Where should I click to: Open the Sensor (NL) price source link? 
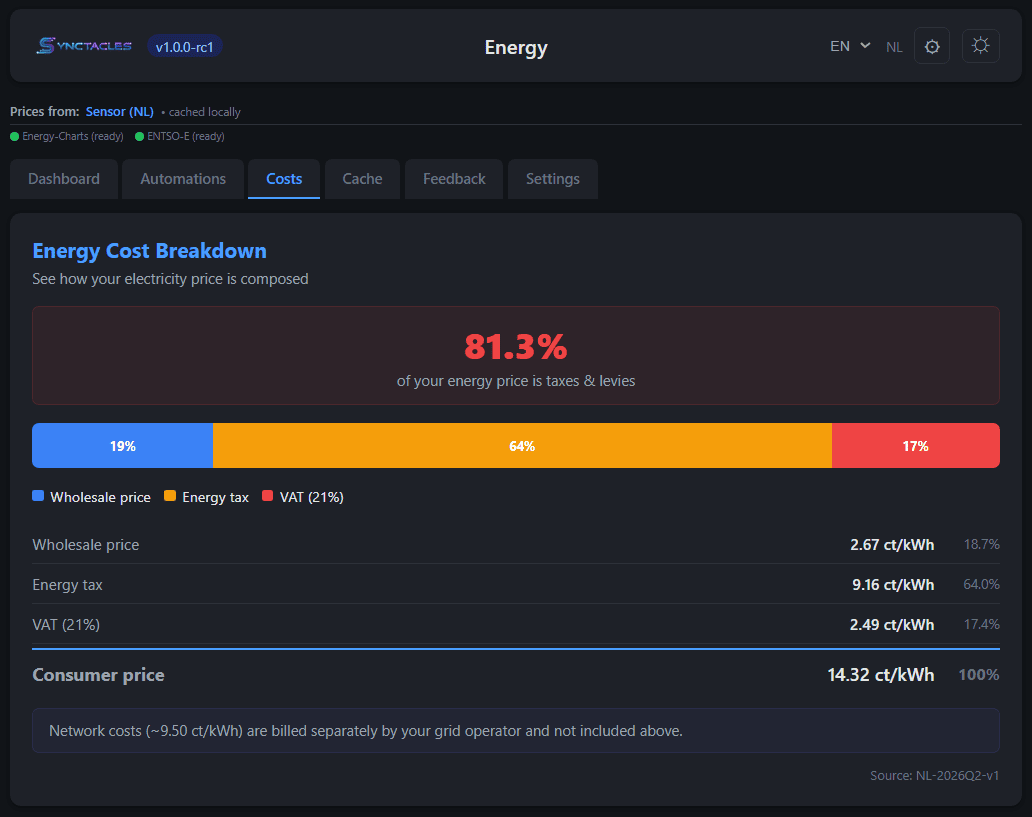[119, 111]
